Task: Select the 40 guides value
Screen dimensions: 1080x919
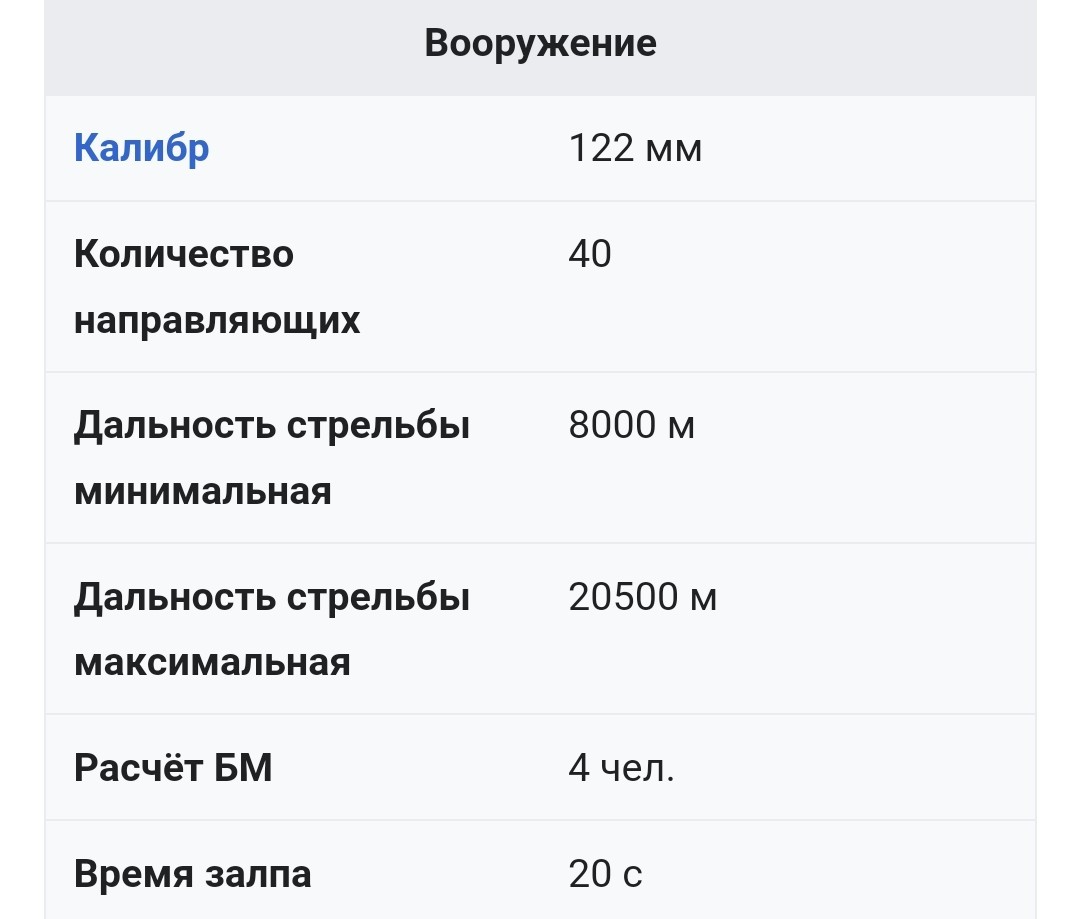Action: click(x=590, y=254)
